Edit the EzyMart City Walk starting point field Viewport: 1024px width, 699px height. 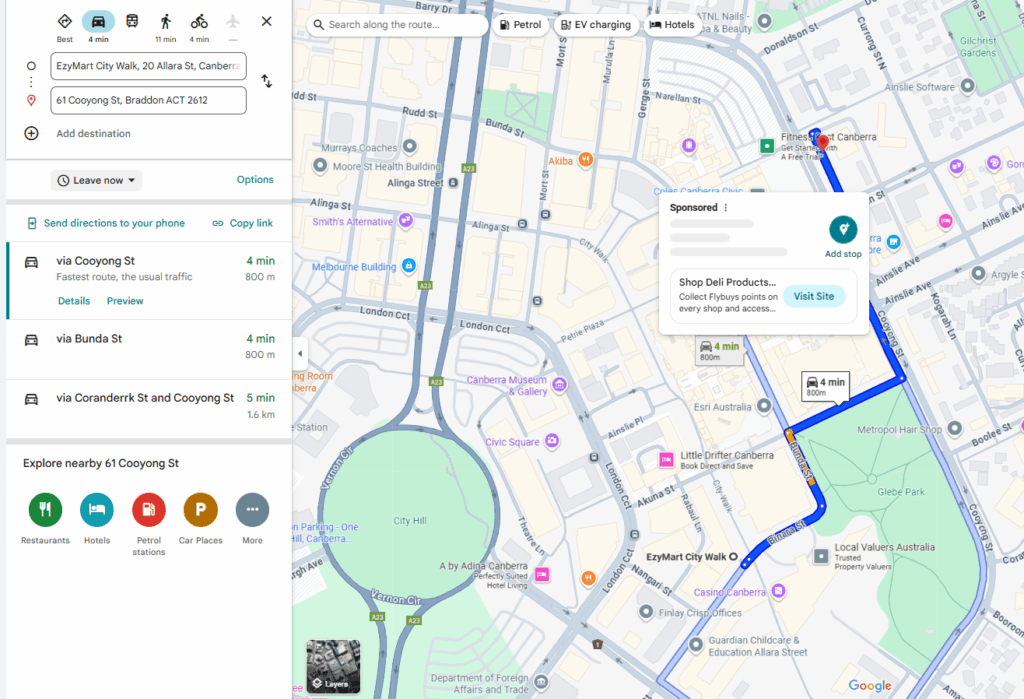148,66
